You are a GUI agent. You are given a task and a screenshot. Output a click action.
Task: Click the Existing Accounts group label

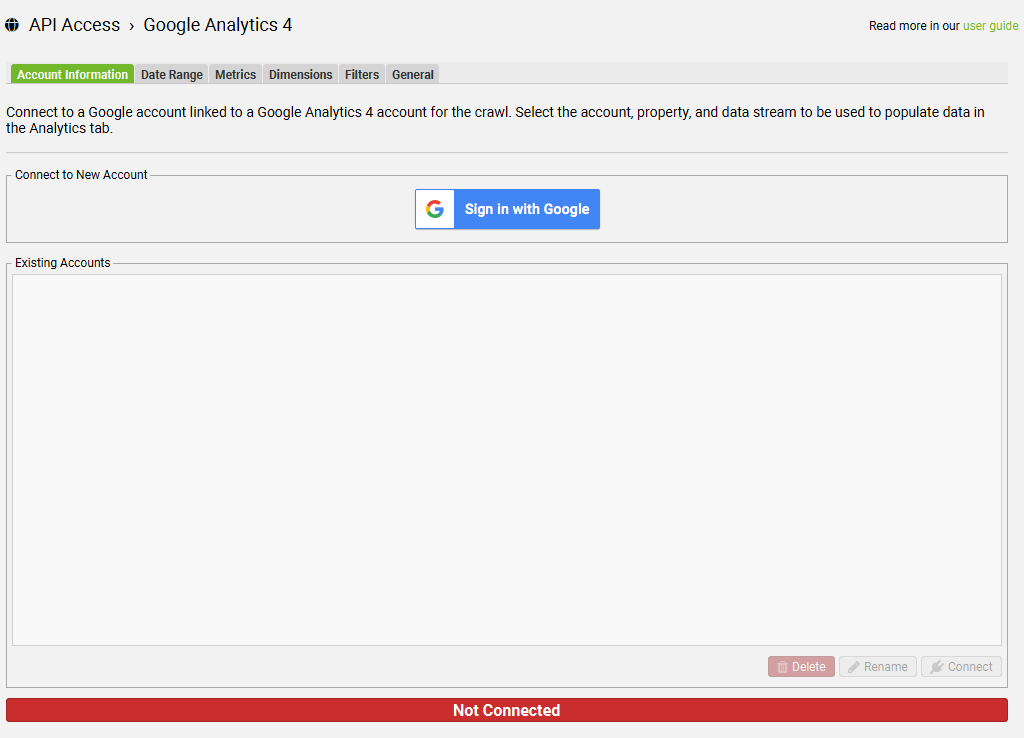pyautogui.click(x=63, y=263)
